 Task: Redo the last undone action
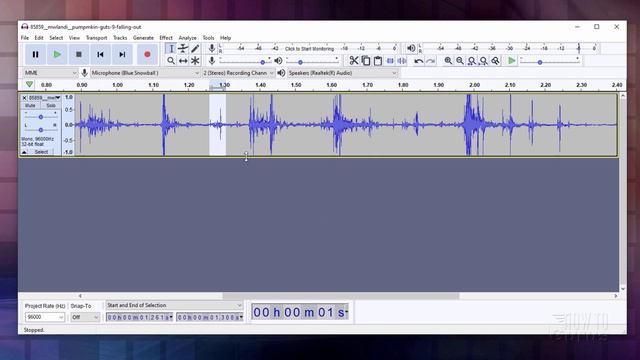tap(430, 61)
